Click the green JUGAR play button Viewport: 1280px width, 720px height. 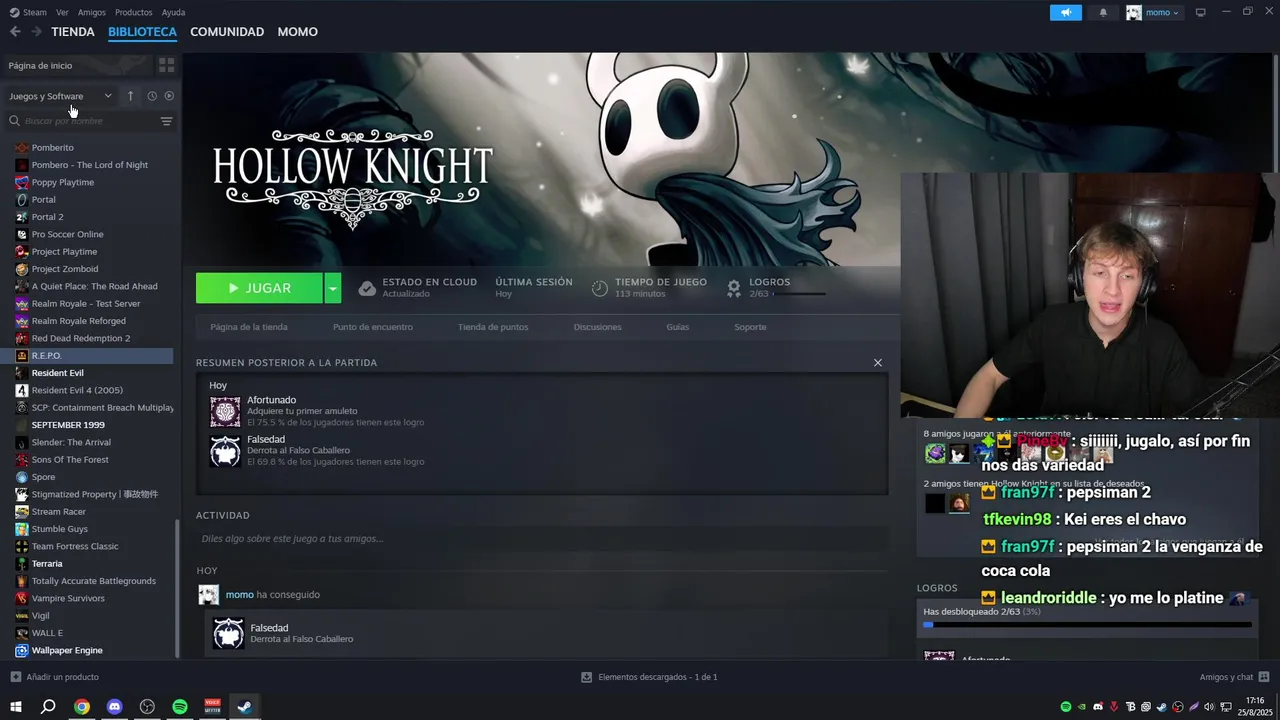pos(259,288)
